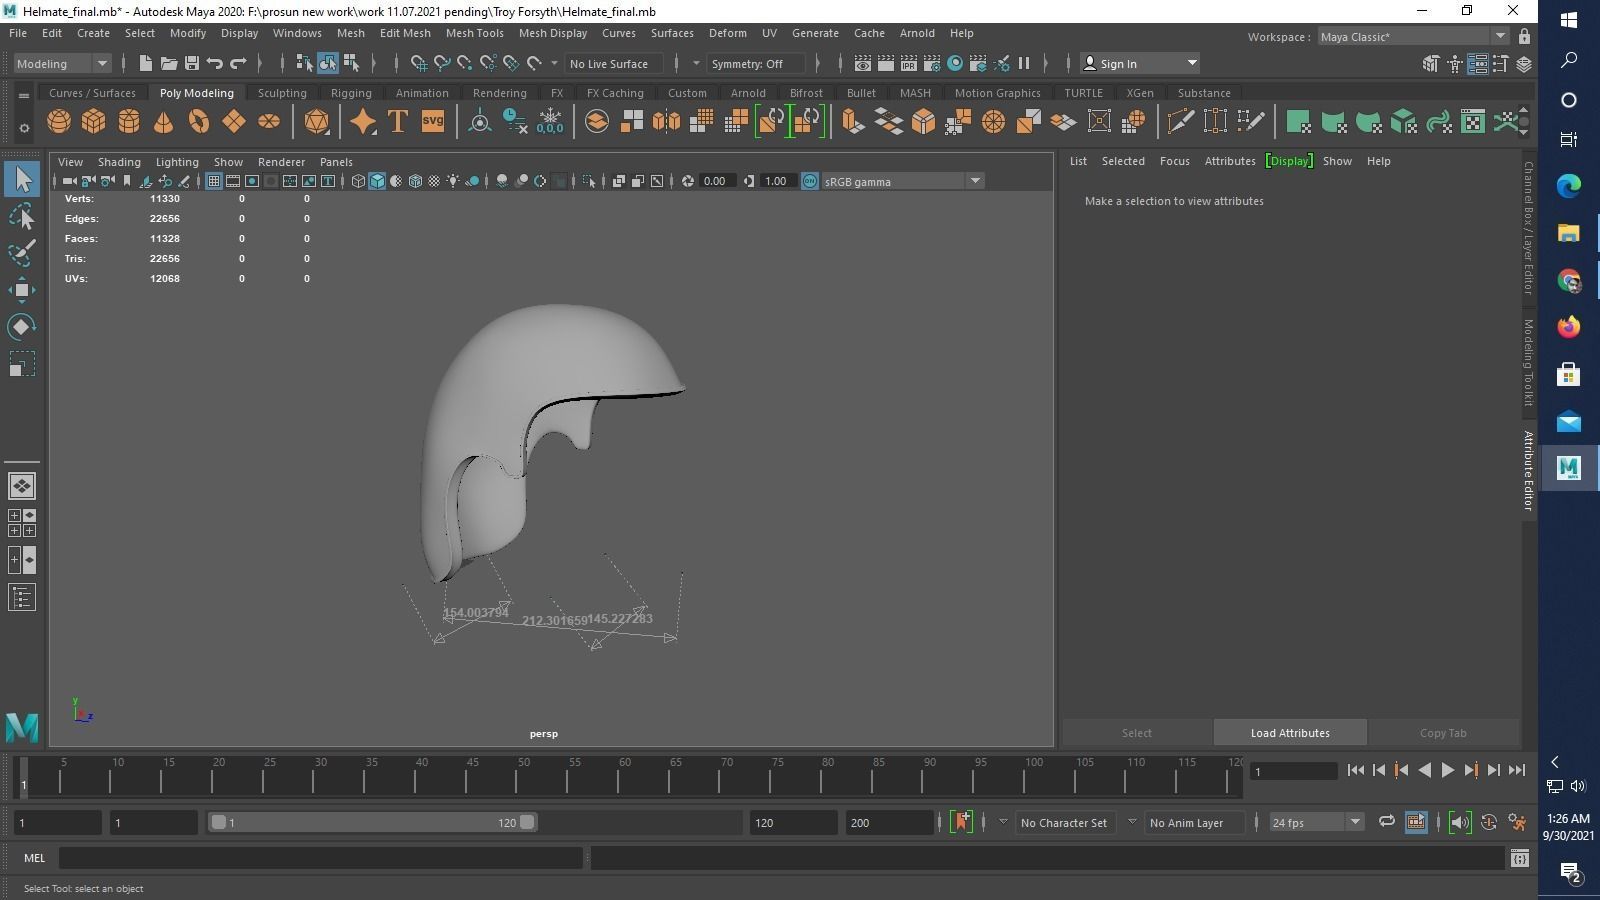Click the Undo arrow icon
This screenshot has height=900, width=1600.
pos(215,63)
